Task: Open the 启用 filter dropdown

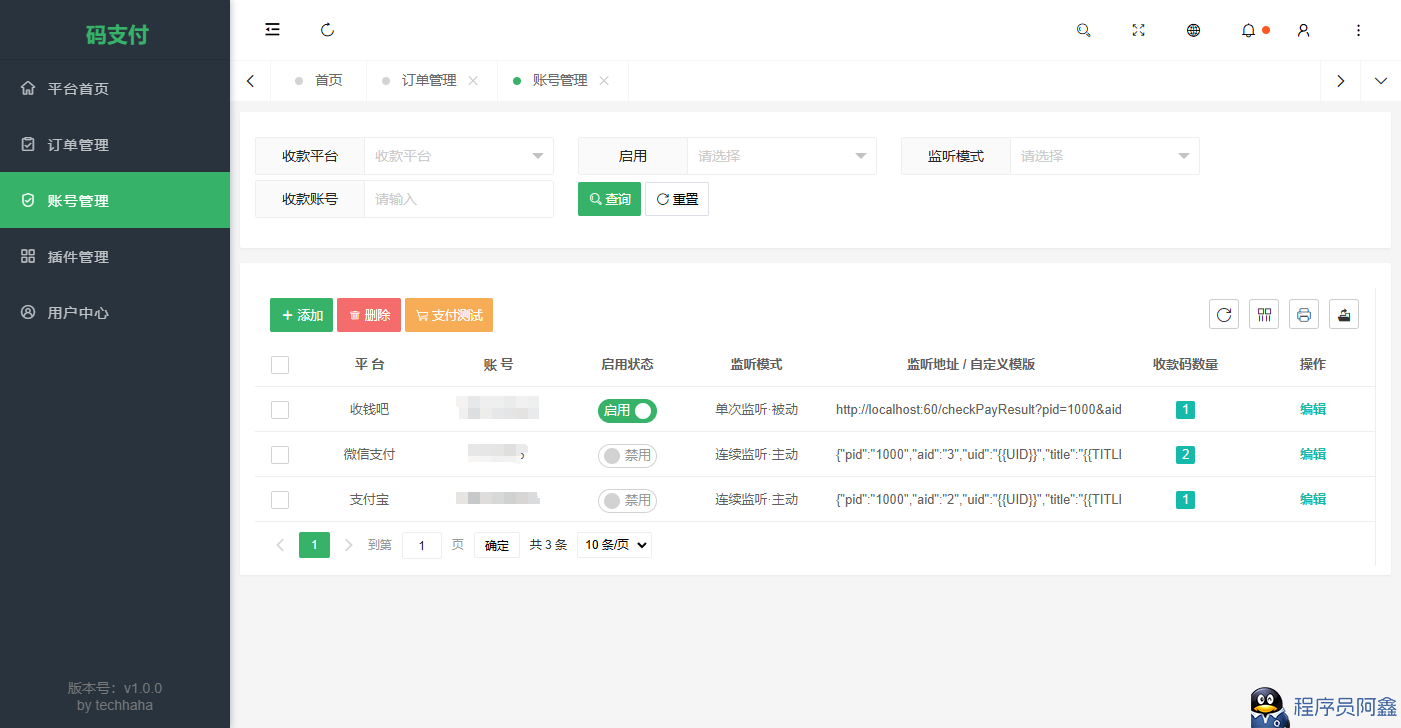Action: click(782, 156)
